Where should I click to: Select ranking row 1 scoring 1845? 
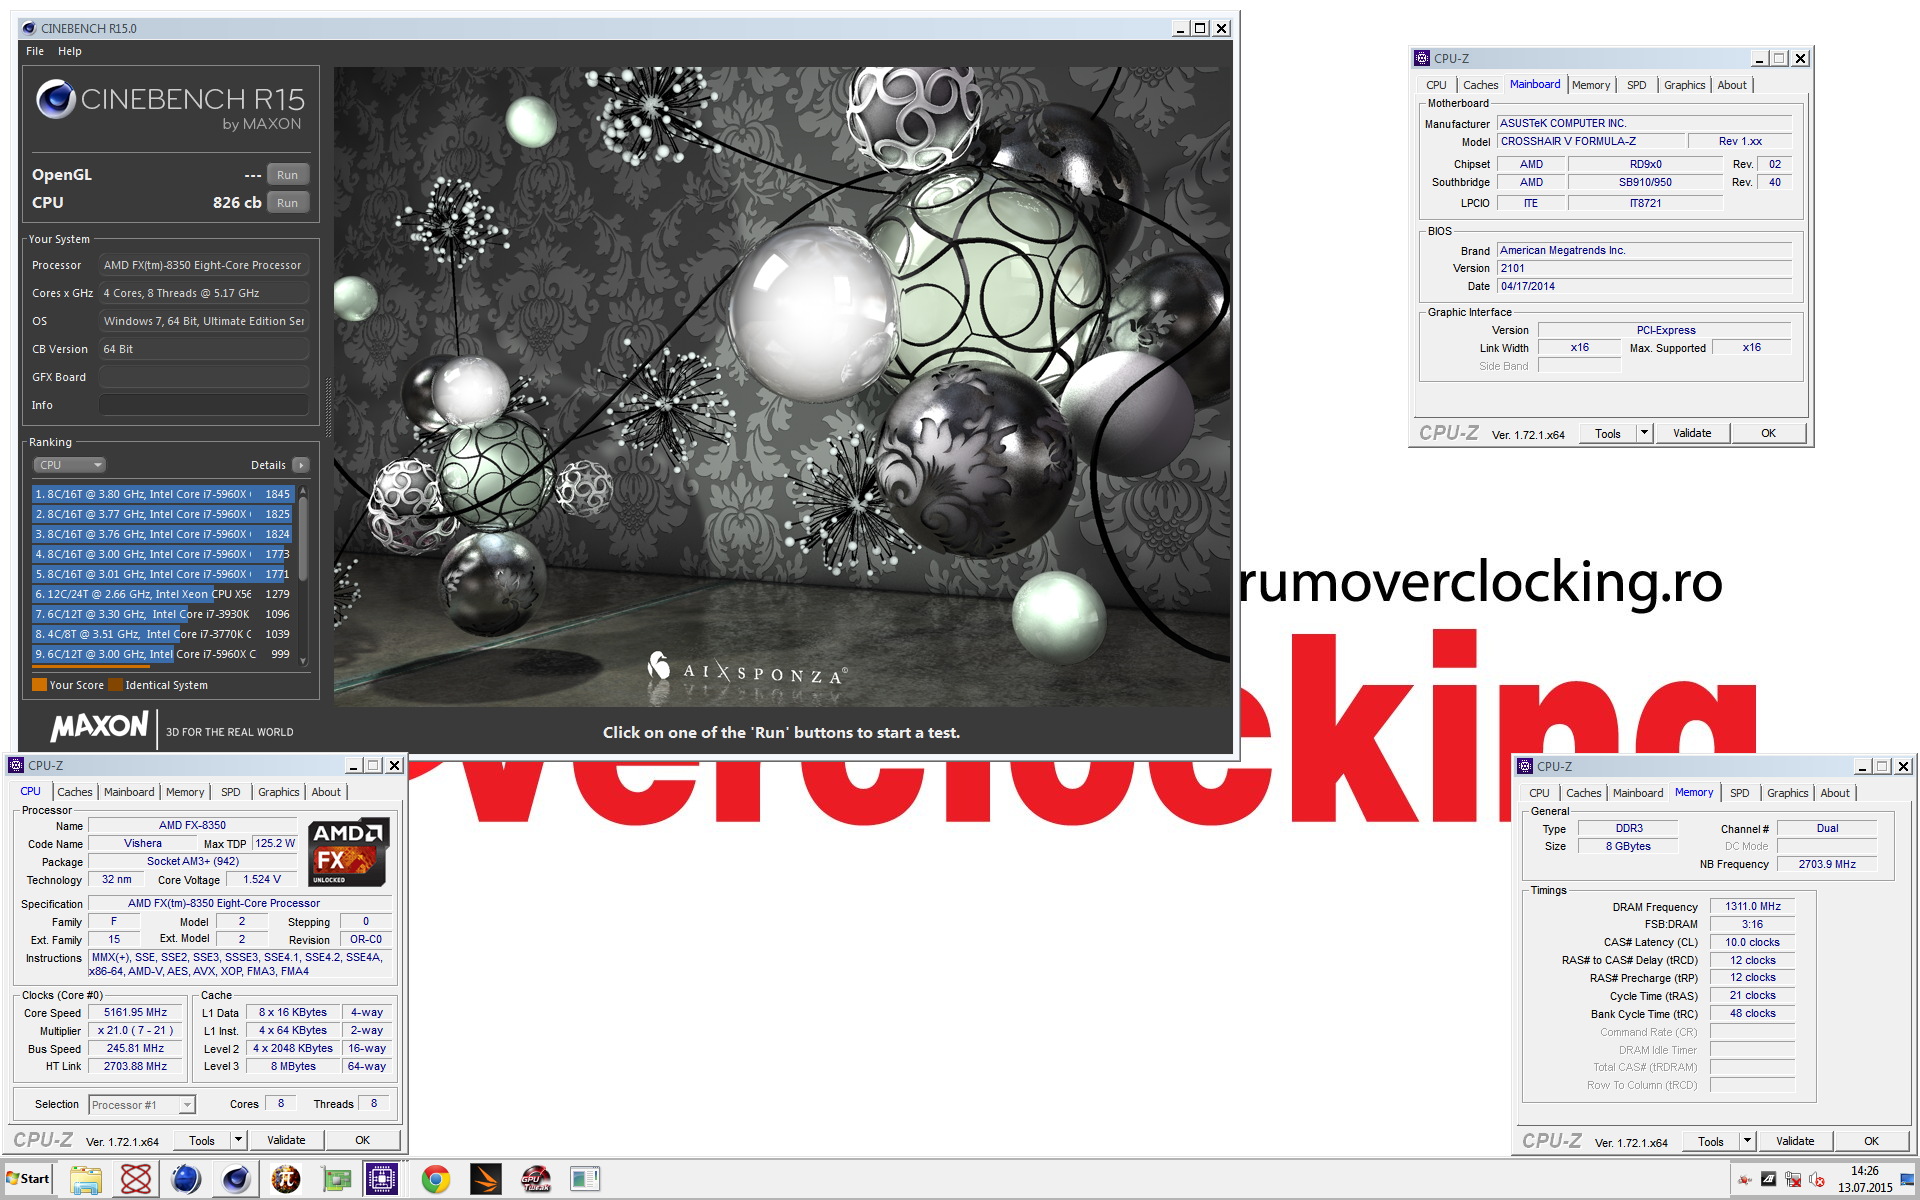163,494
